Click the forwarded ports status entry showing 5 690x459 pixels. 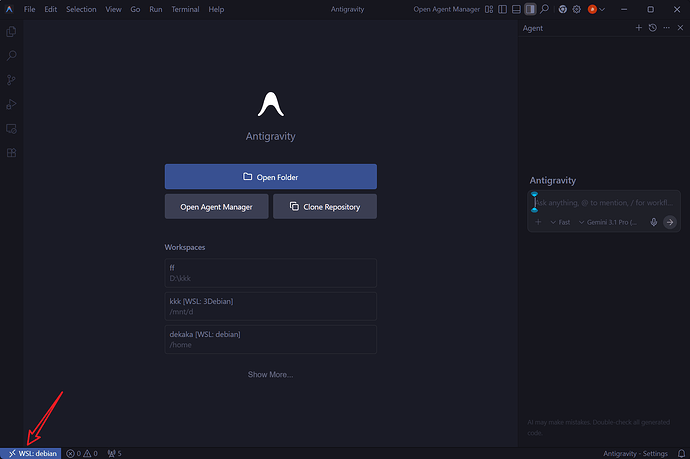click(x=114, y=453)
